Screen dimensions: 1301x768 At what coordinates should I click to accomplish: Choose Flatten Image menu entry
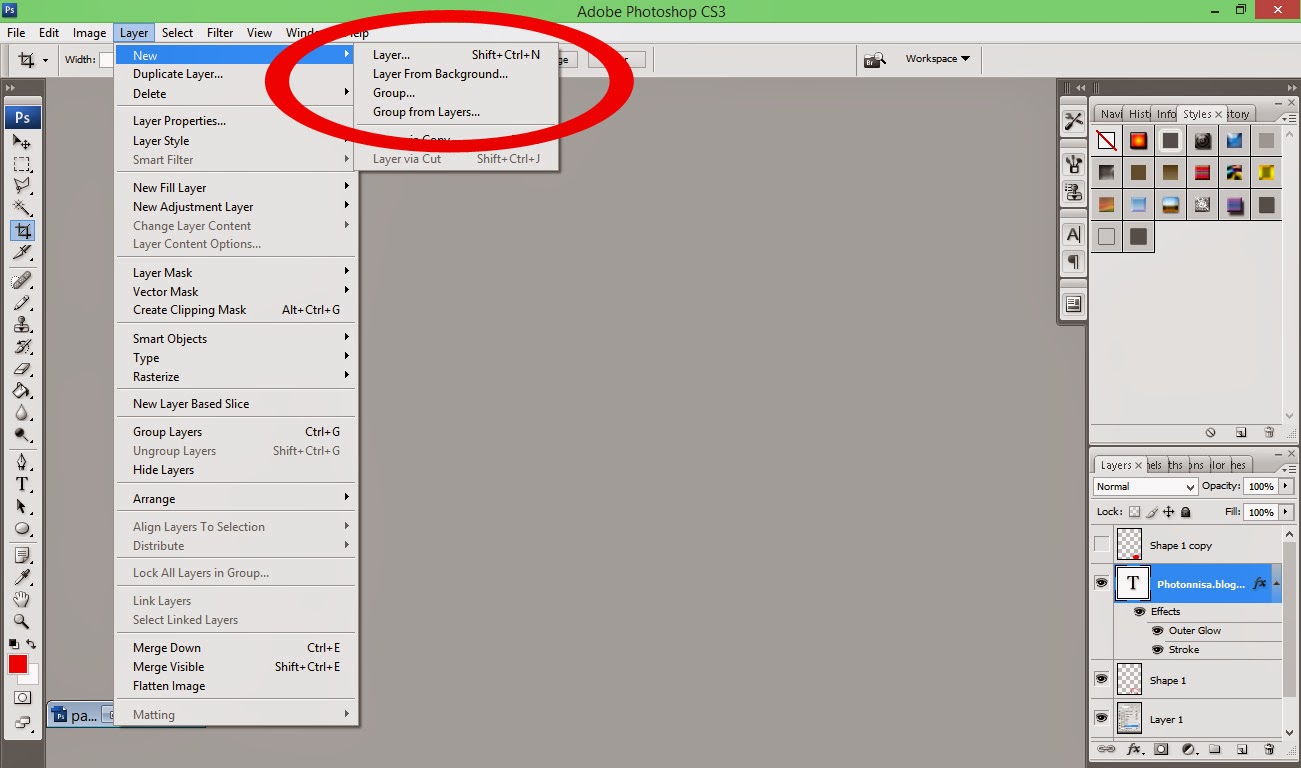tap(169, 686)
